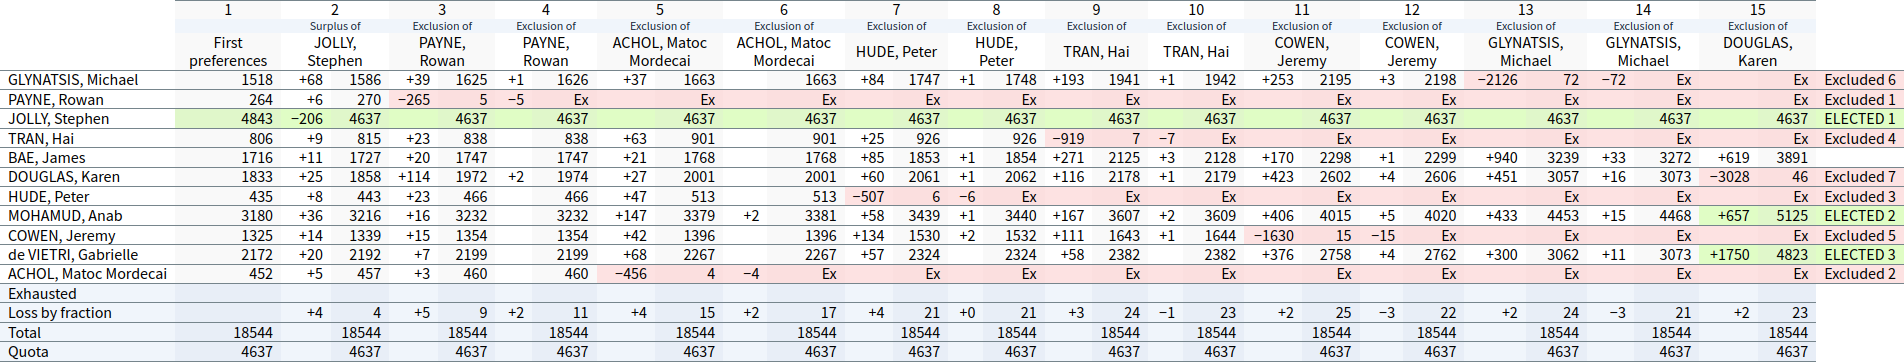Click the Surplus of JOLLY, Stephen header
The width and height of the screenshot is (1904, 362).
tap(335, 44)
